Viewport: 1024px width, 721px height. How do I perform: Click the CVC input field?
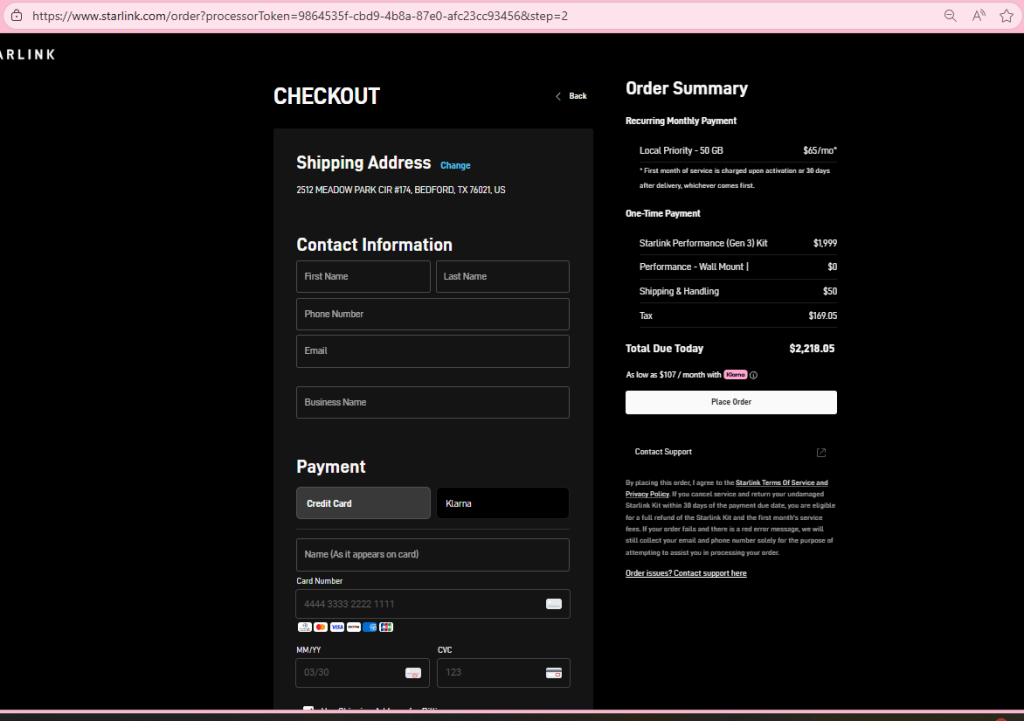[504, 673]
